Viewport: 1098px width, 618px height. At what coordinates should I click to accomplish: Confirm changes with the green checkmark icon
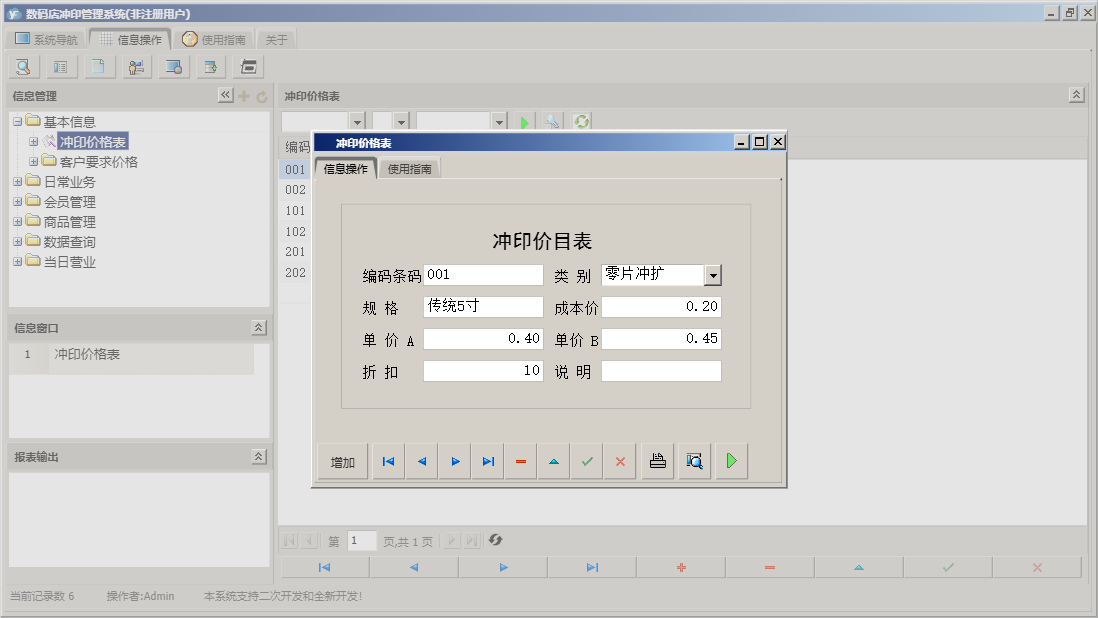pos(587,460)
